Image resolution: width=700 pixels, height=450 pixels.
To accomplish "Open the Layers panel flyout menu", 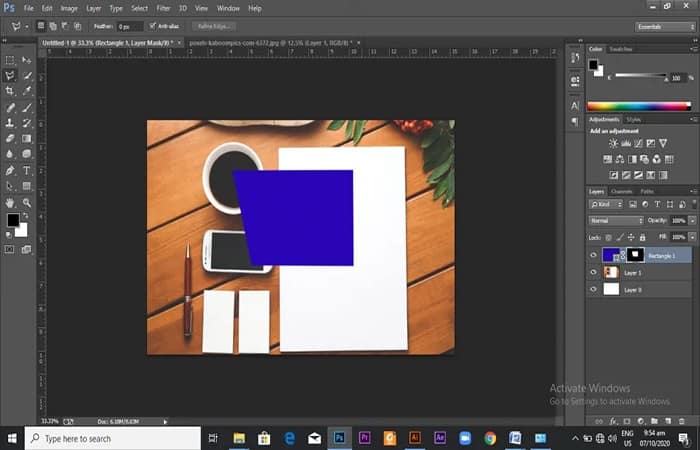I will (x=693, y=191).
